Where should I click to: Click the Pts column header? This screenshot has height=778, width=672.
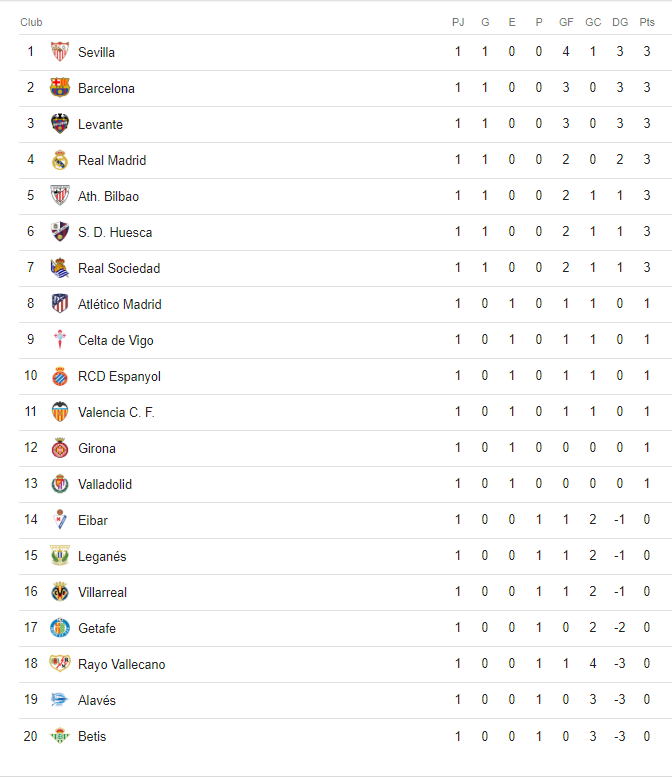(x=647, y=22)
